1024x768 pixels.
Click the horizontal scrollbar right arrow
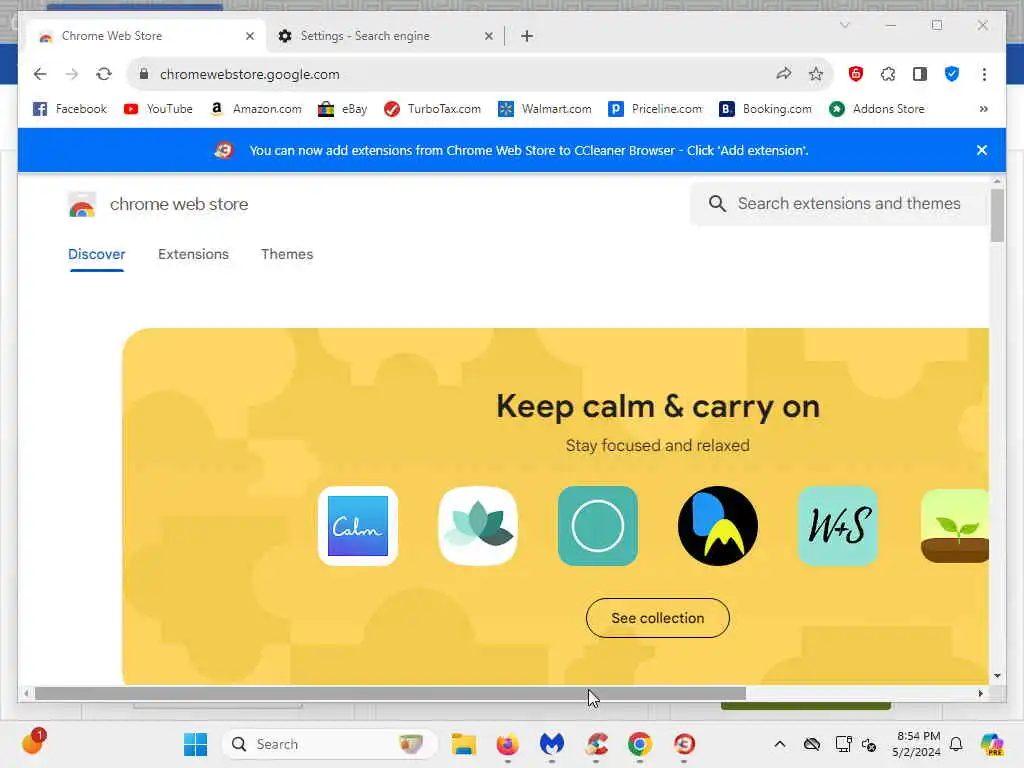pyautogui.click(x=980, y=694)
